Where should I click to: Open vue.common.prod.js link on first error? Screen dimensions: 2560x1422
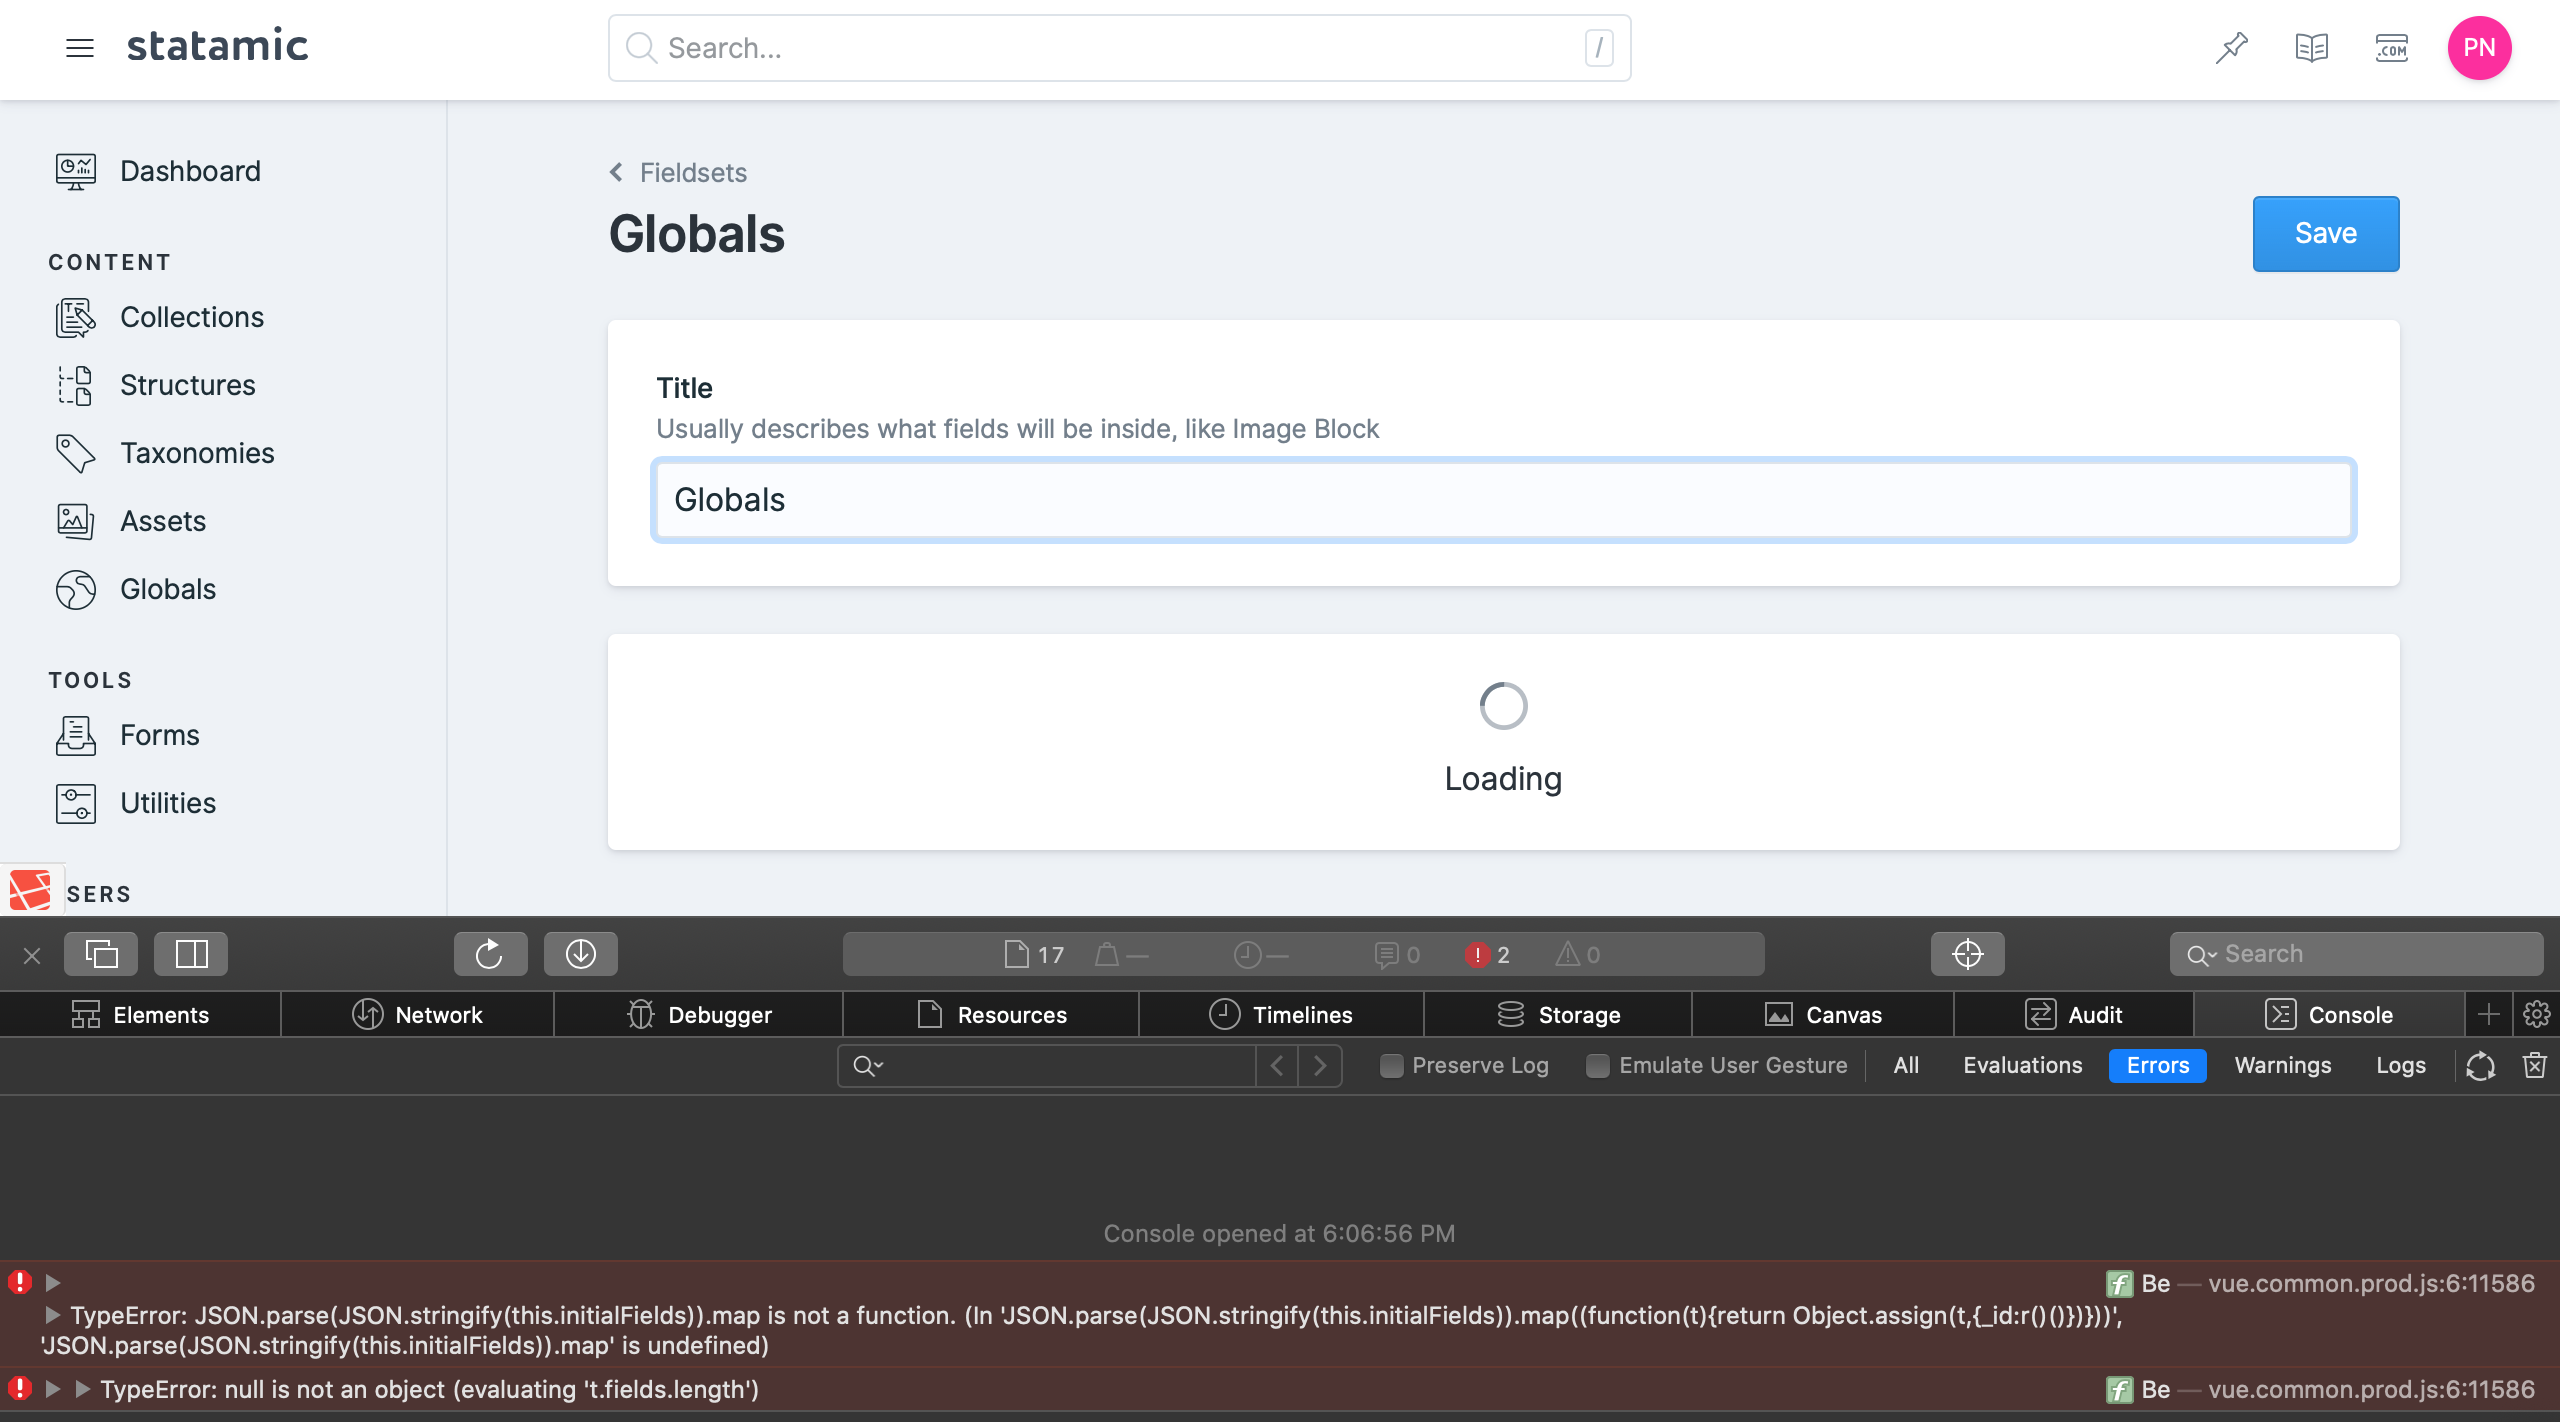point(2371,1283)
